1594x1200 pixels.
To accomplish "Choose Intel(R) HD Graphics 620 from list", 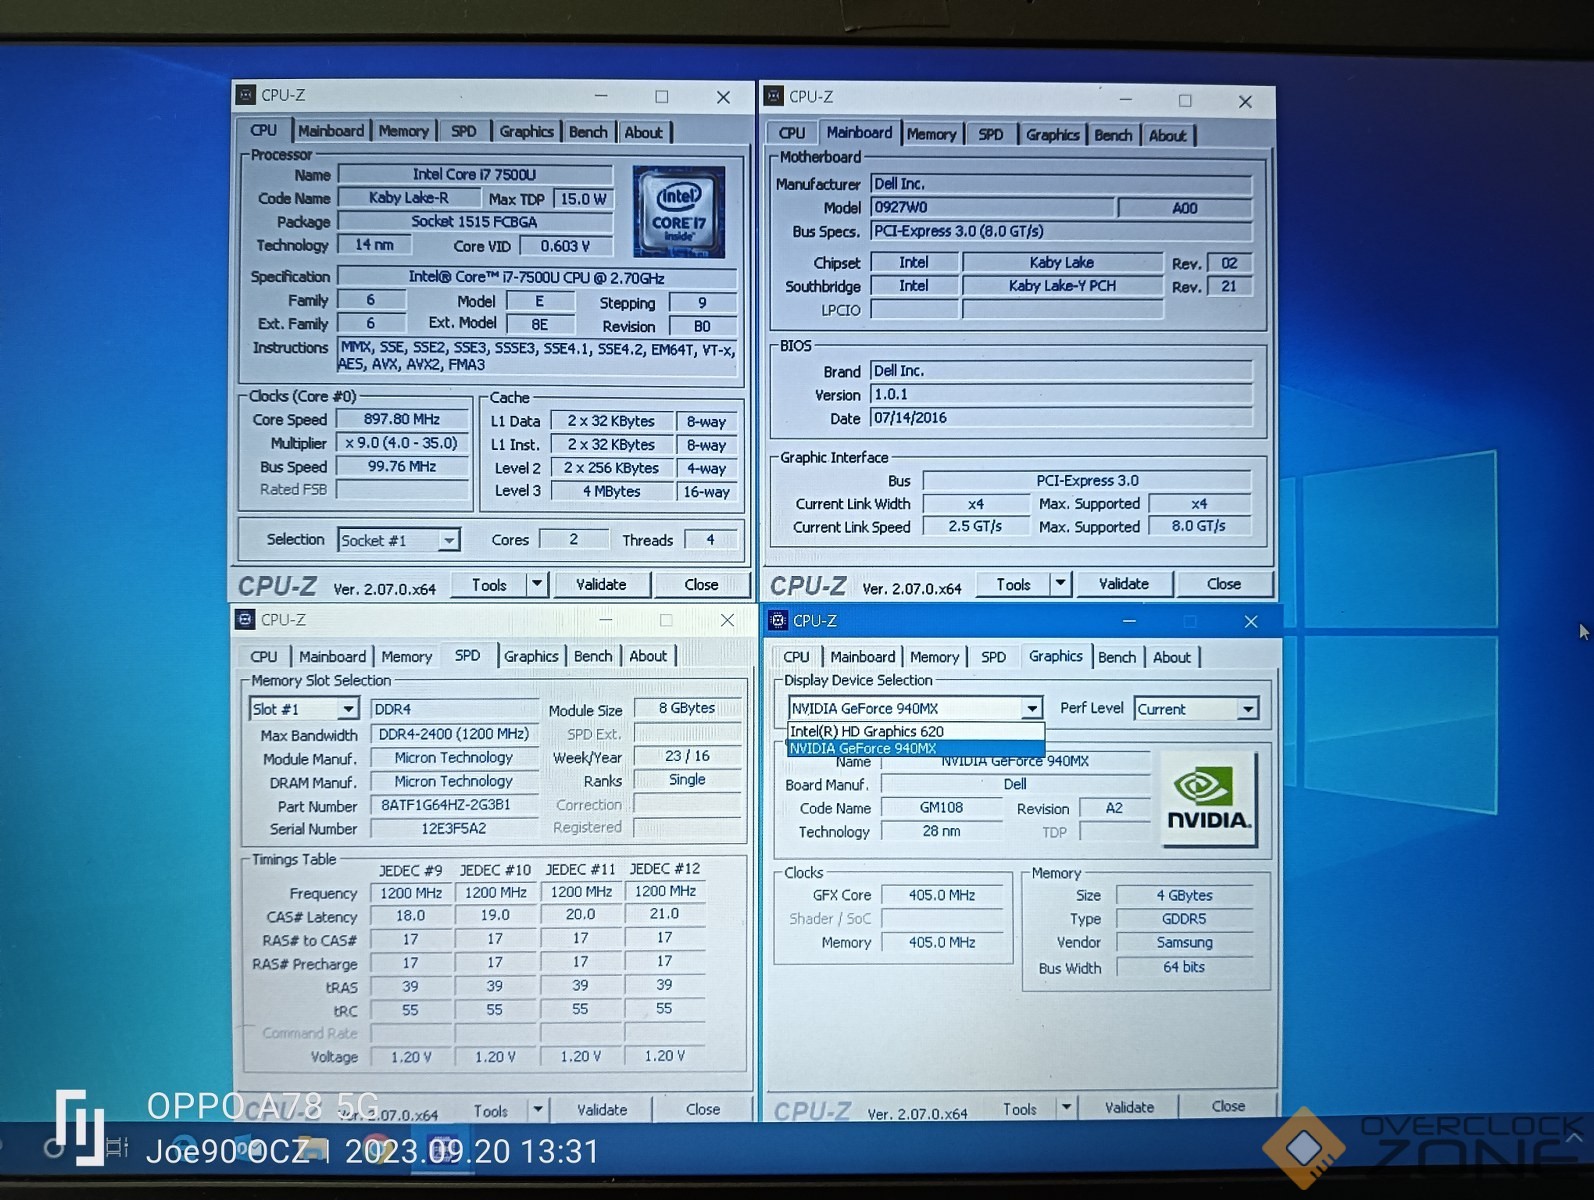I will point(915,731).
